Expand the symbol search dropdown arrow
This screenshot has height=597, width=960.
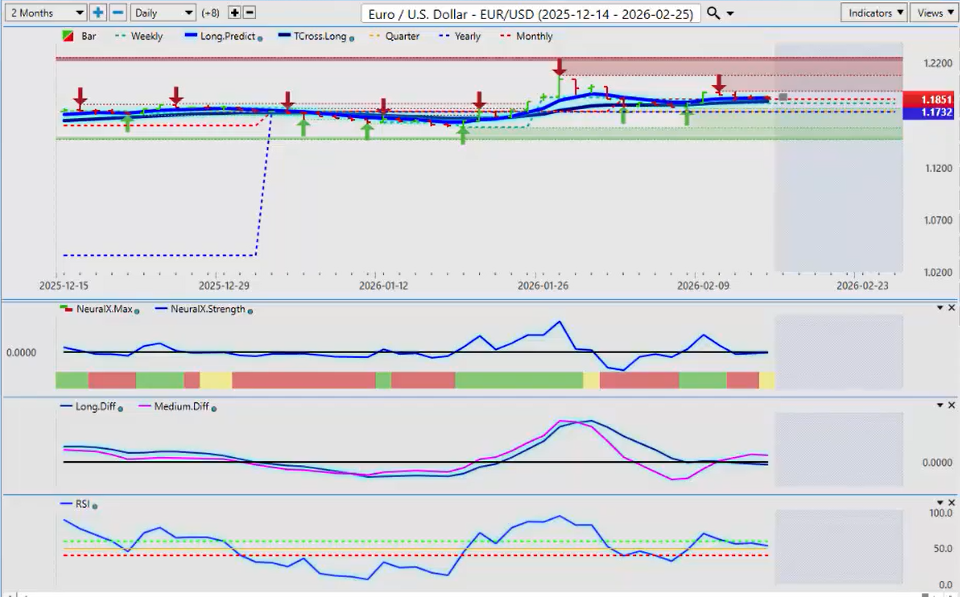click(x=730, y=13)
